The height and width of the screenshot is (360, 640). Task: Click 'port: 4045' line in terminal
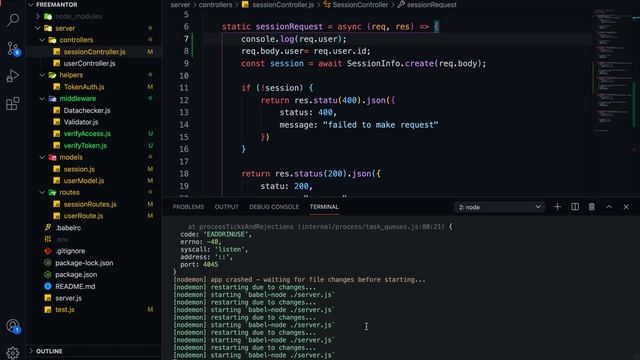[199, 264]
